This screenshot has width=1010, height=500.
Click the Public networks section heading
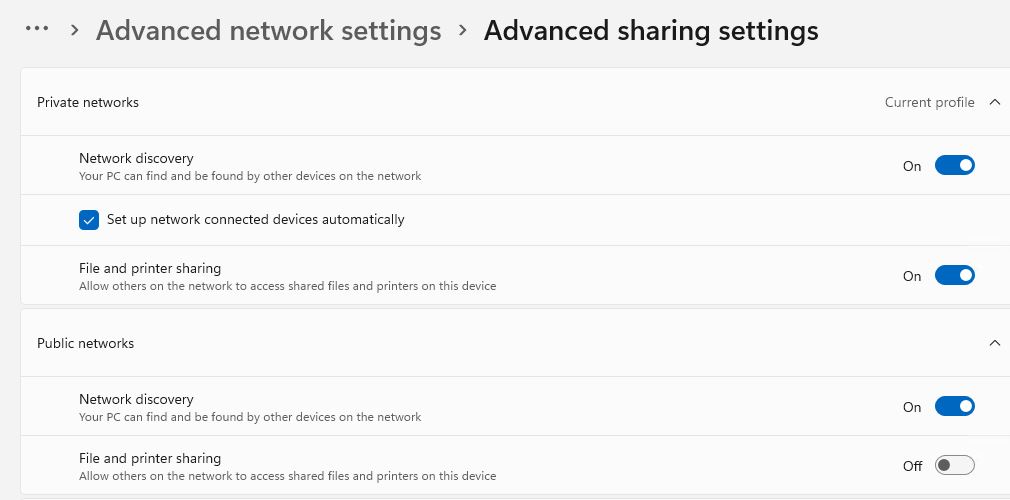tap(86, 343)
